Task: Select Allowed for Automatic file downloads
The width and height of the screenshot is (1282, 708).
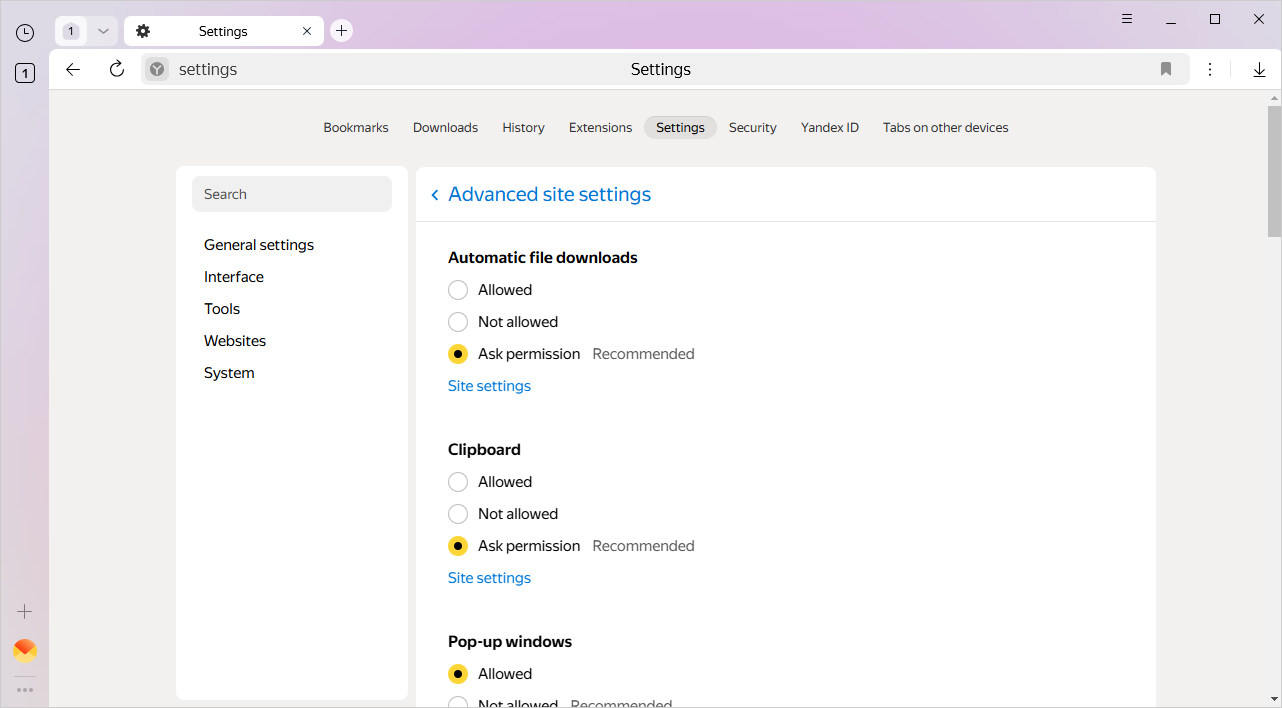Action: point(458,290)
